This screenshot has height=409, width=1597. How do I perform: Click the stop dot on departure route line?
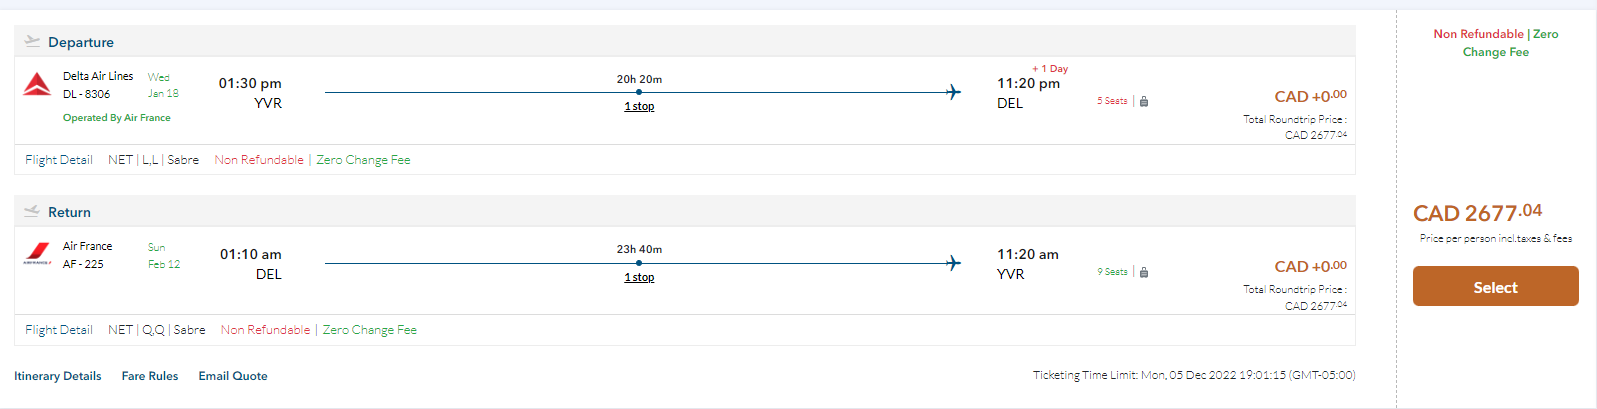639,92
